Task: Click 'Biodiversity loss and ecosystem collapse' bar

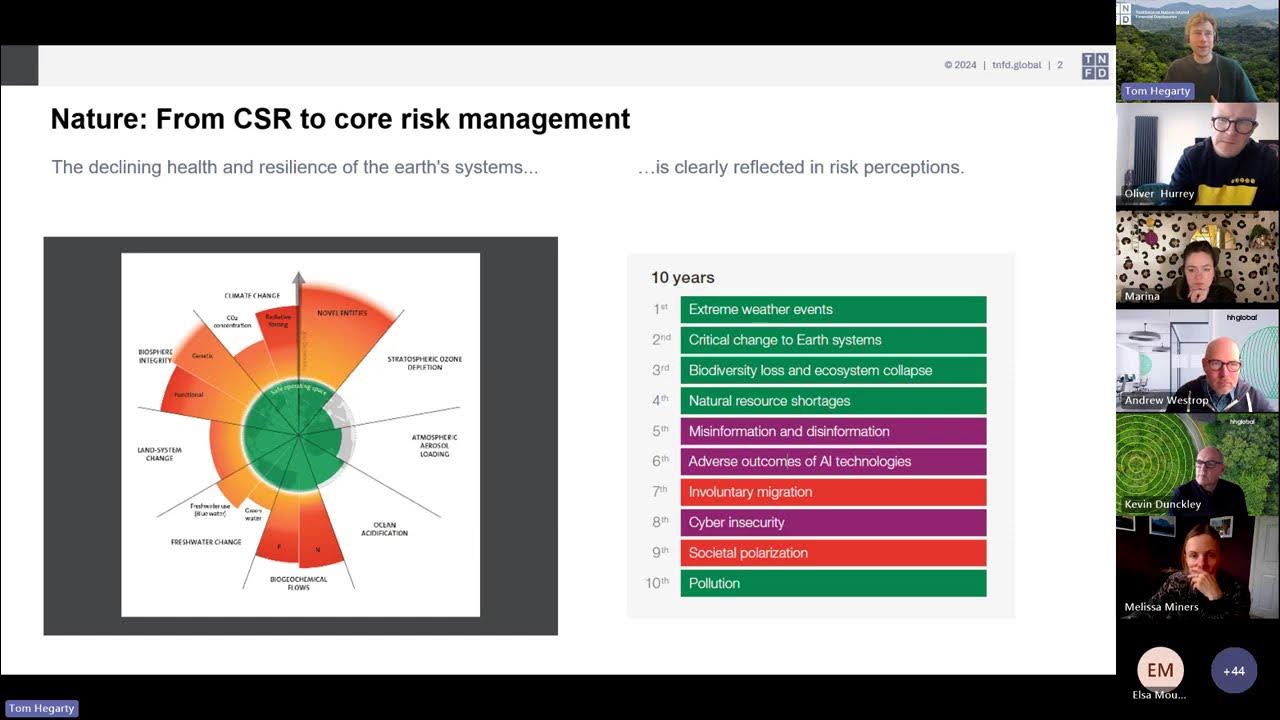Action: 833,370
